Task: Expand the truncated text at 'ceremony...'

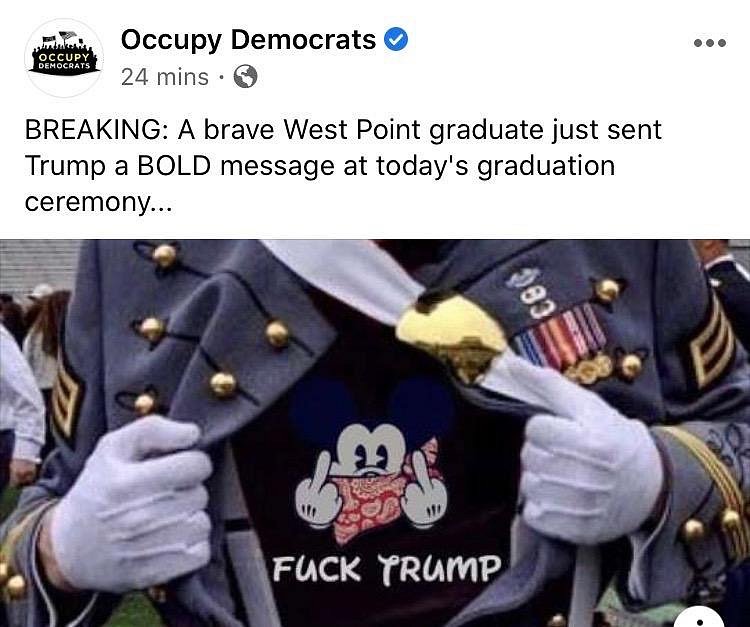Action: coord(98,202)
